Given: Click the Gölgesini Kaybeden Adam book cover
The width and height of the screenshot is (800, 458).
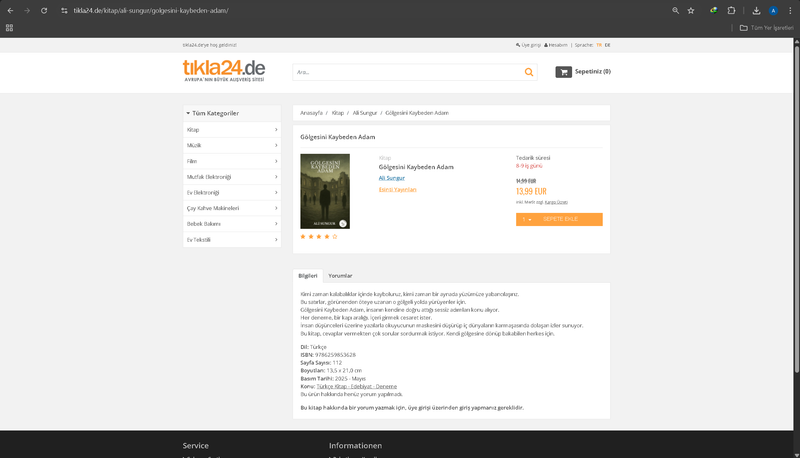Looking at the screenshot, I should tap(325, 191).
